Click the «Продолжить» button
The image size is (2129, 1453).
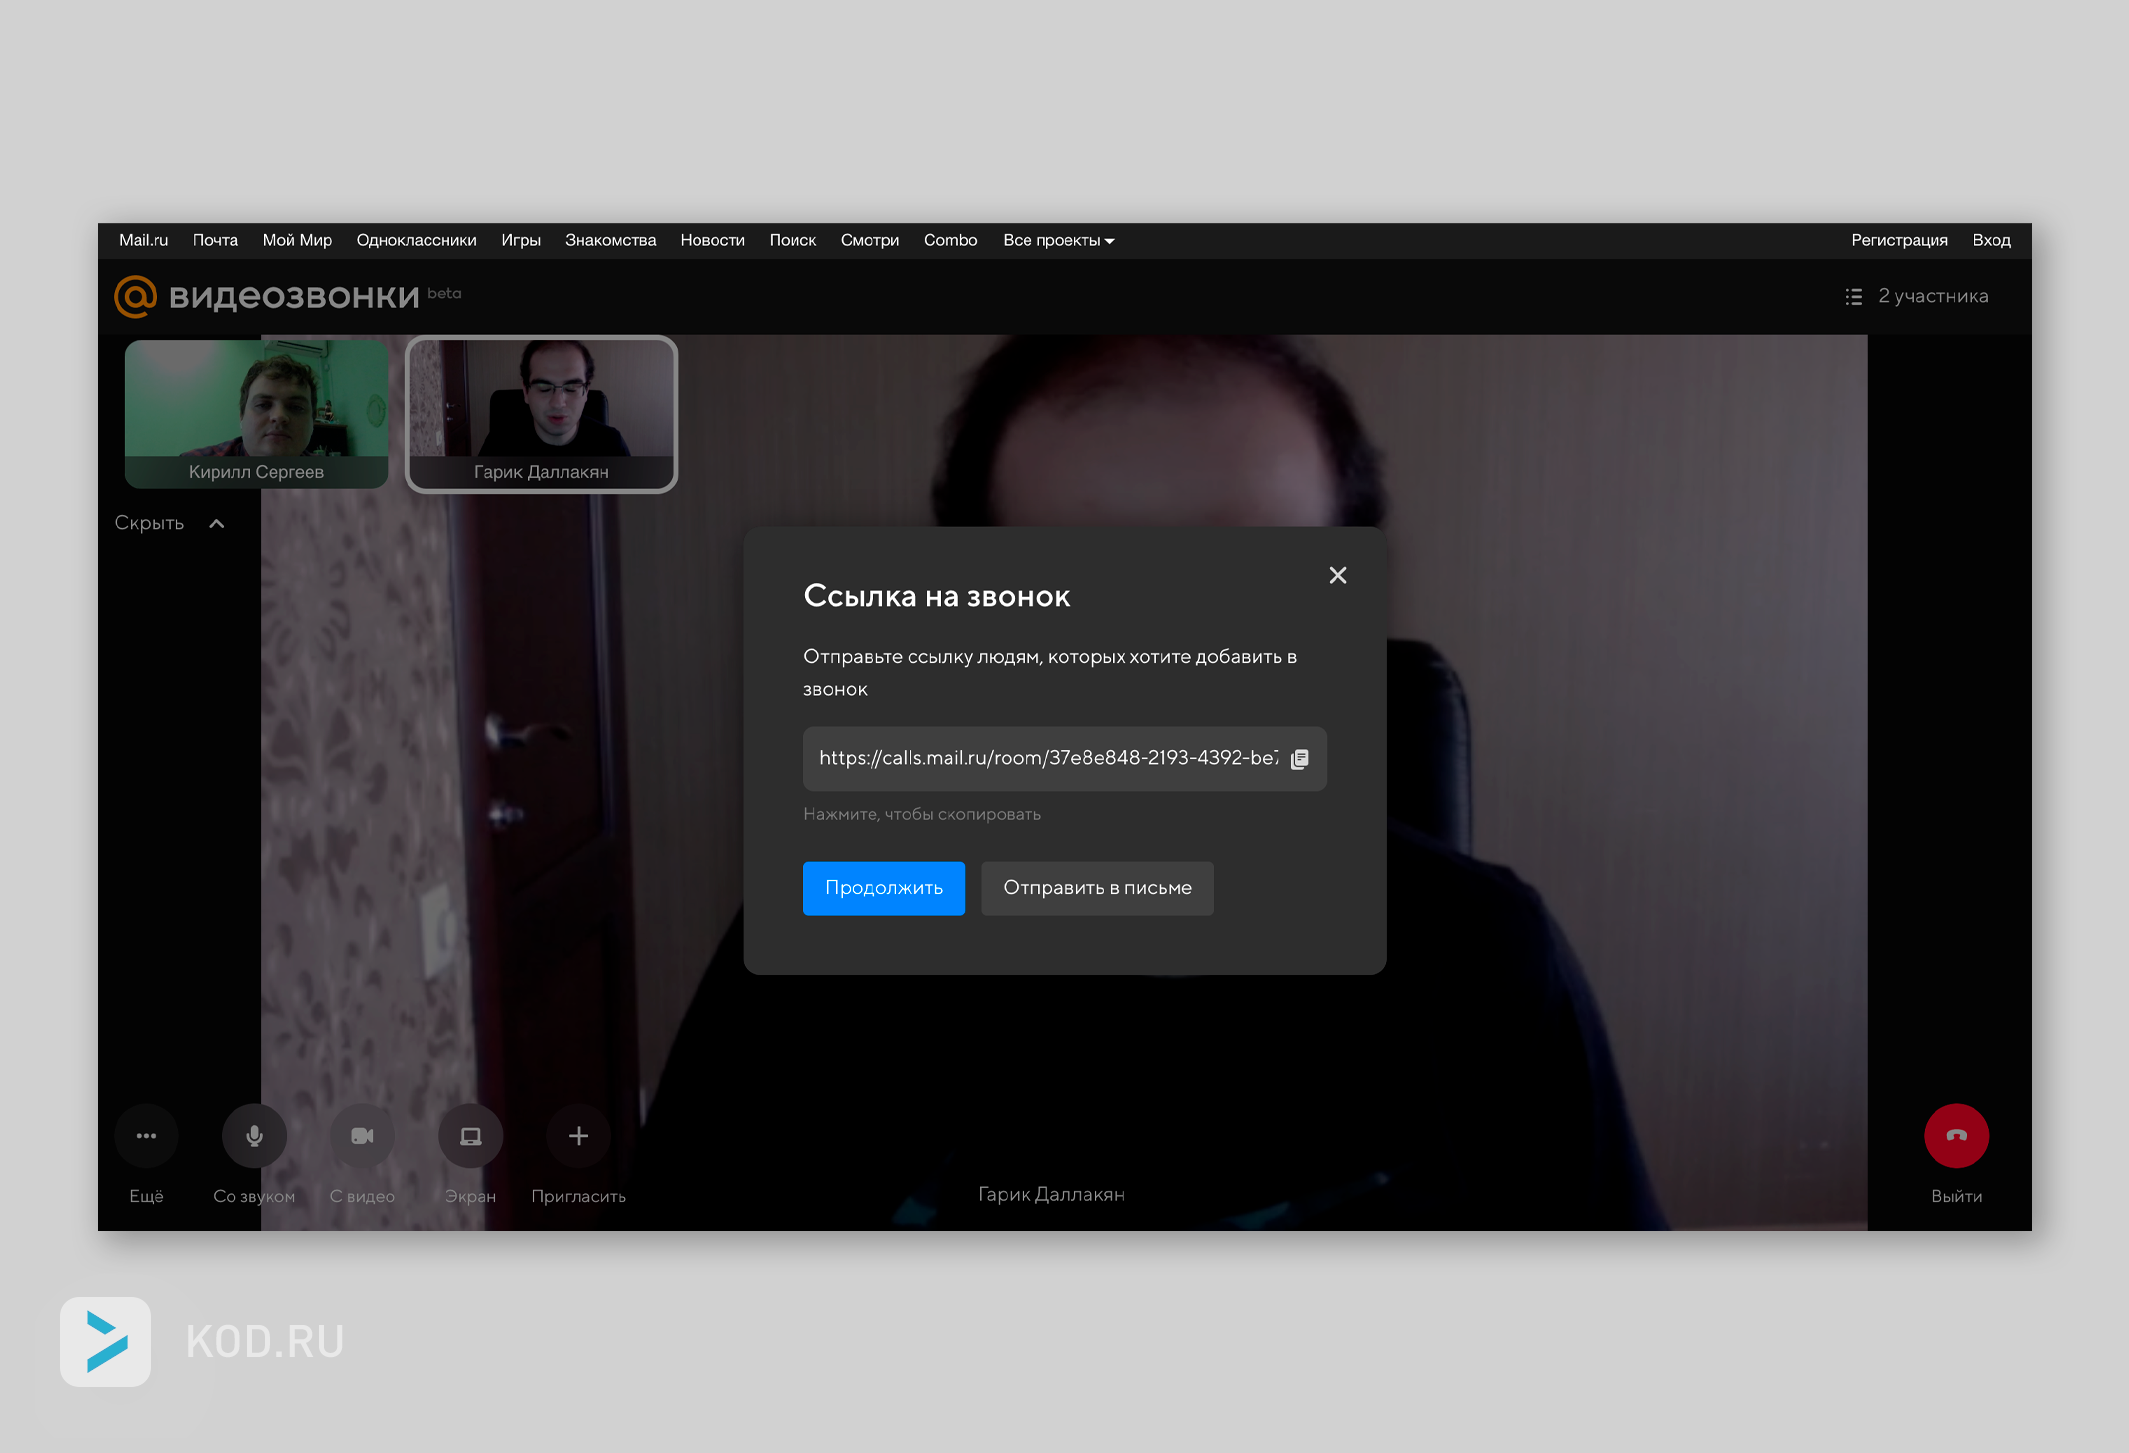(883, 888)
